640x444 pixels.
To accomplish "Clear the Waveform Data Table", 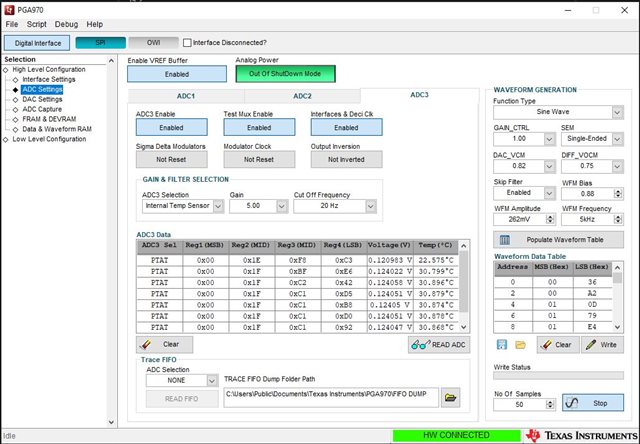I will [558, 345].
